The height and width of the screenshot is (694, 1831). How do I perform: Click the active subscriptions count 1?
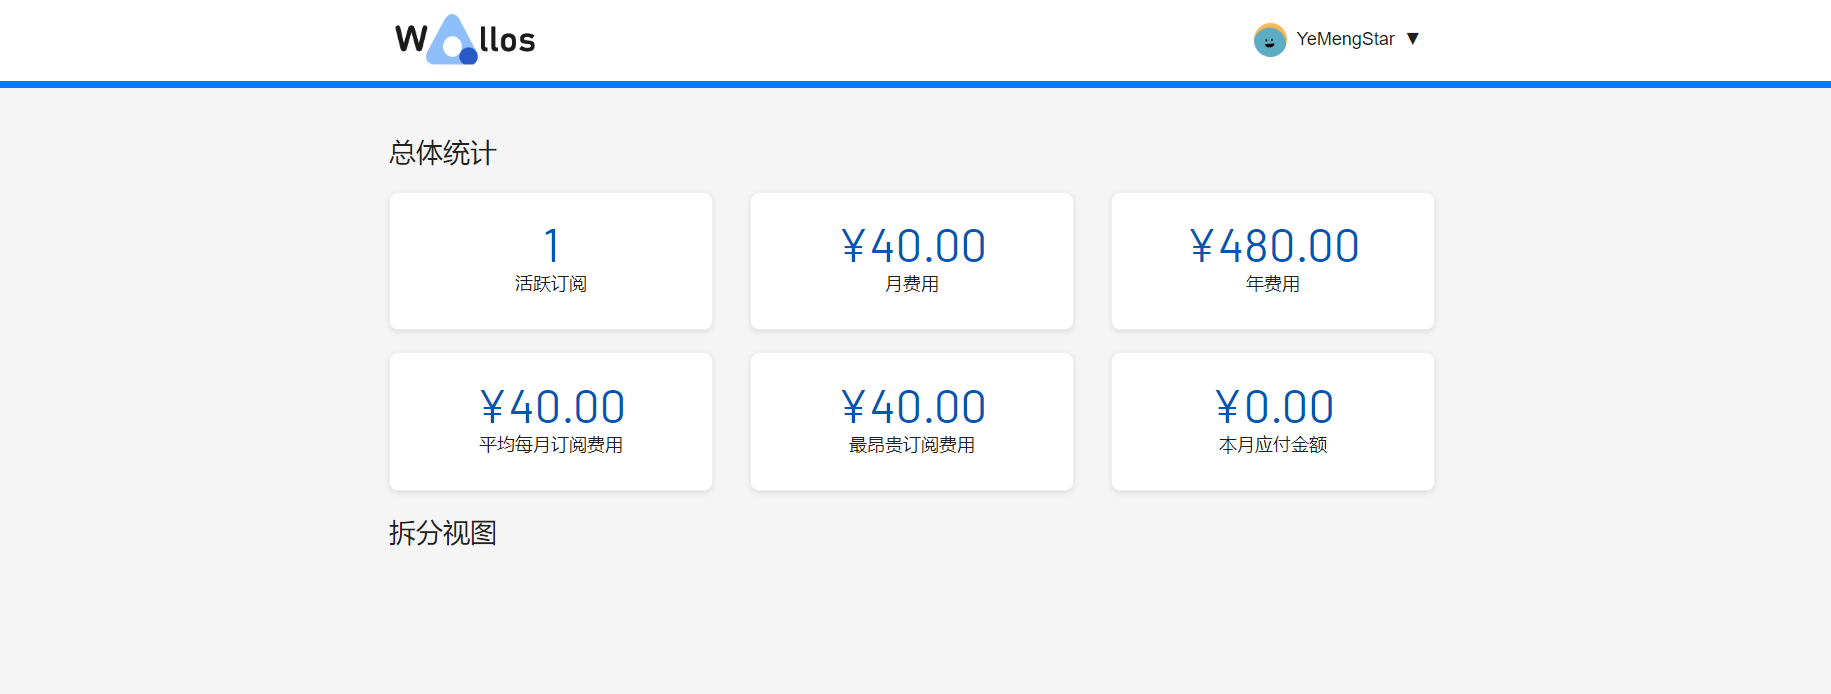pyautogui.click(x=551, y=246)
